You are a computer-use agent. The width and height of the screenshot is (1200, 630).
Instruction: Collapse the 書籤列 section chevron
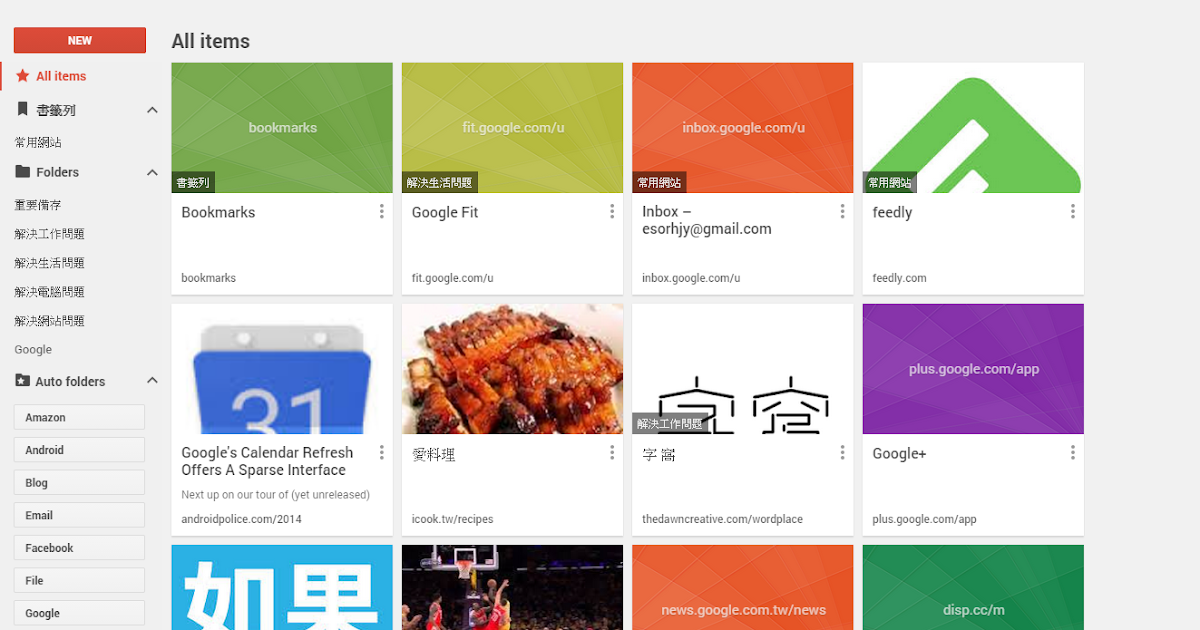[152, 110]
